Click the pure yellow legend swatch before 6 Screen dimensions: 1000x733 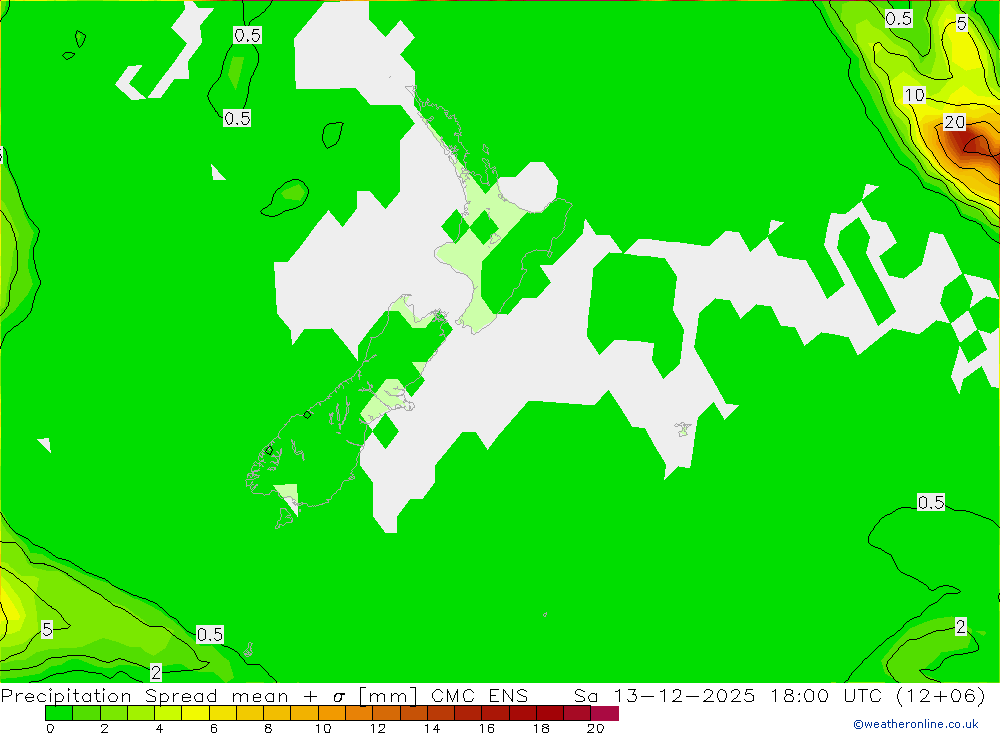[195, 713]
